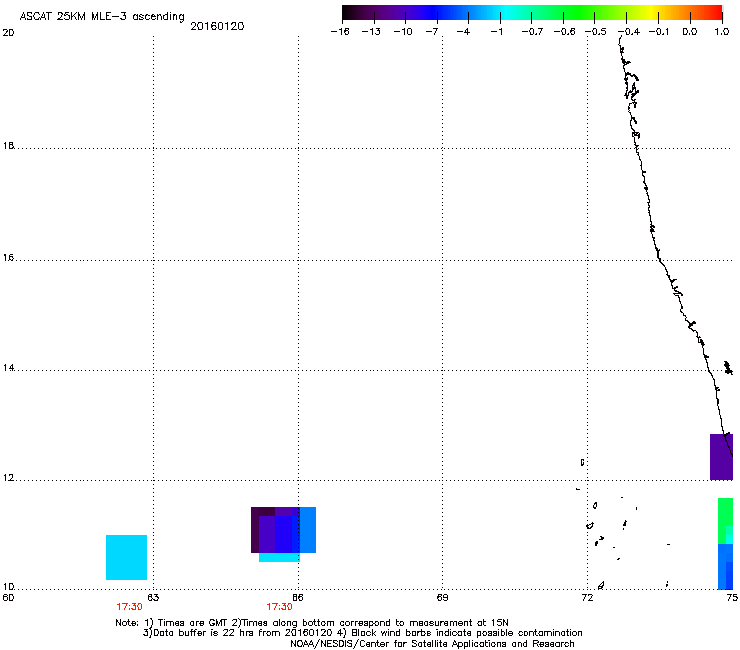Click the NOAA/NESDIS Center for Satellite Applications credit

pyautogui.click(x=432, y=643)
